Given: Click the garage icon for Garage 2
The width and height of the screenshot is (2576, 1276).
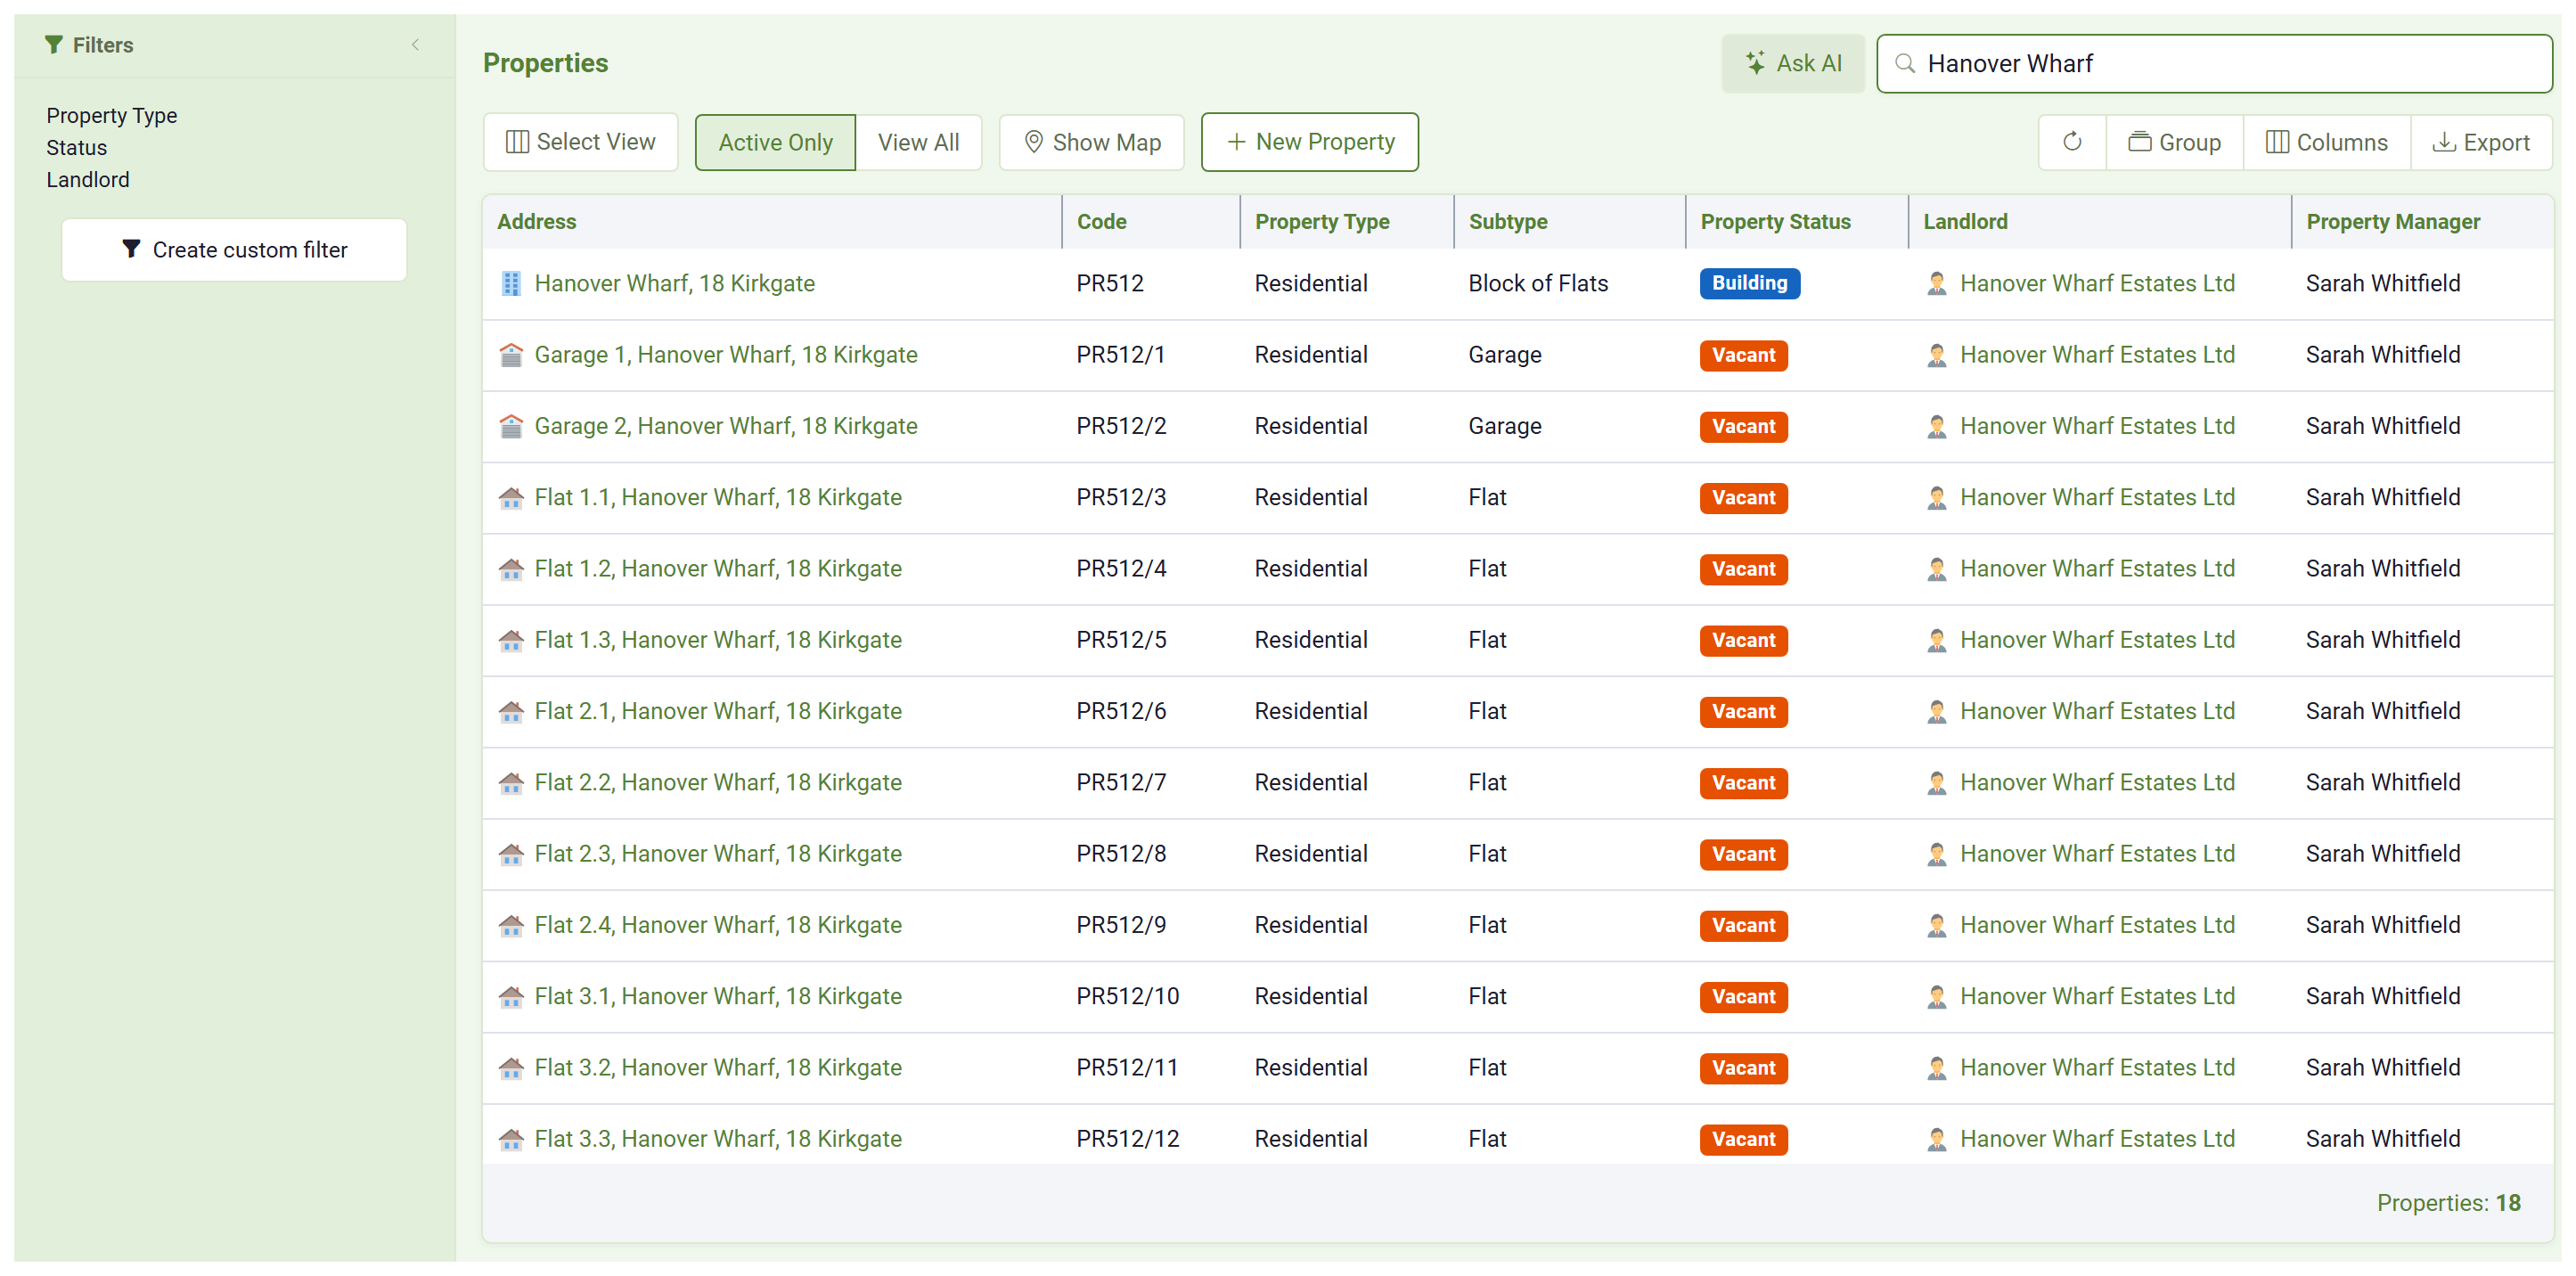Looking at the screenshot, I should [511, 426].
